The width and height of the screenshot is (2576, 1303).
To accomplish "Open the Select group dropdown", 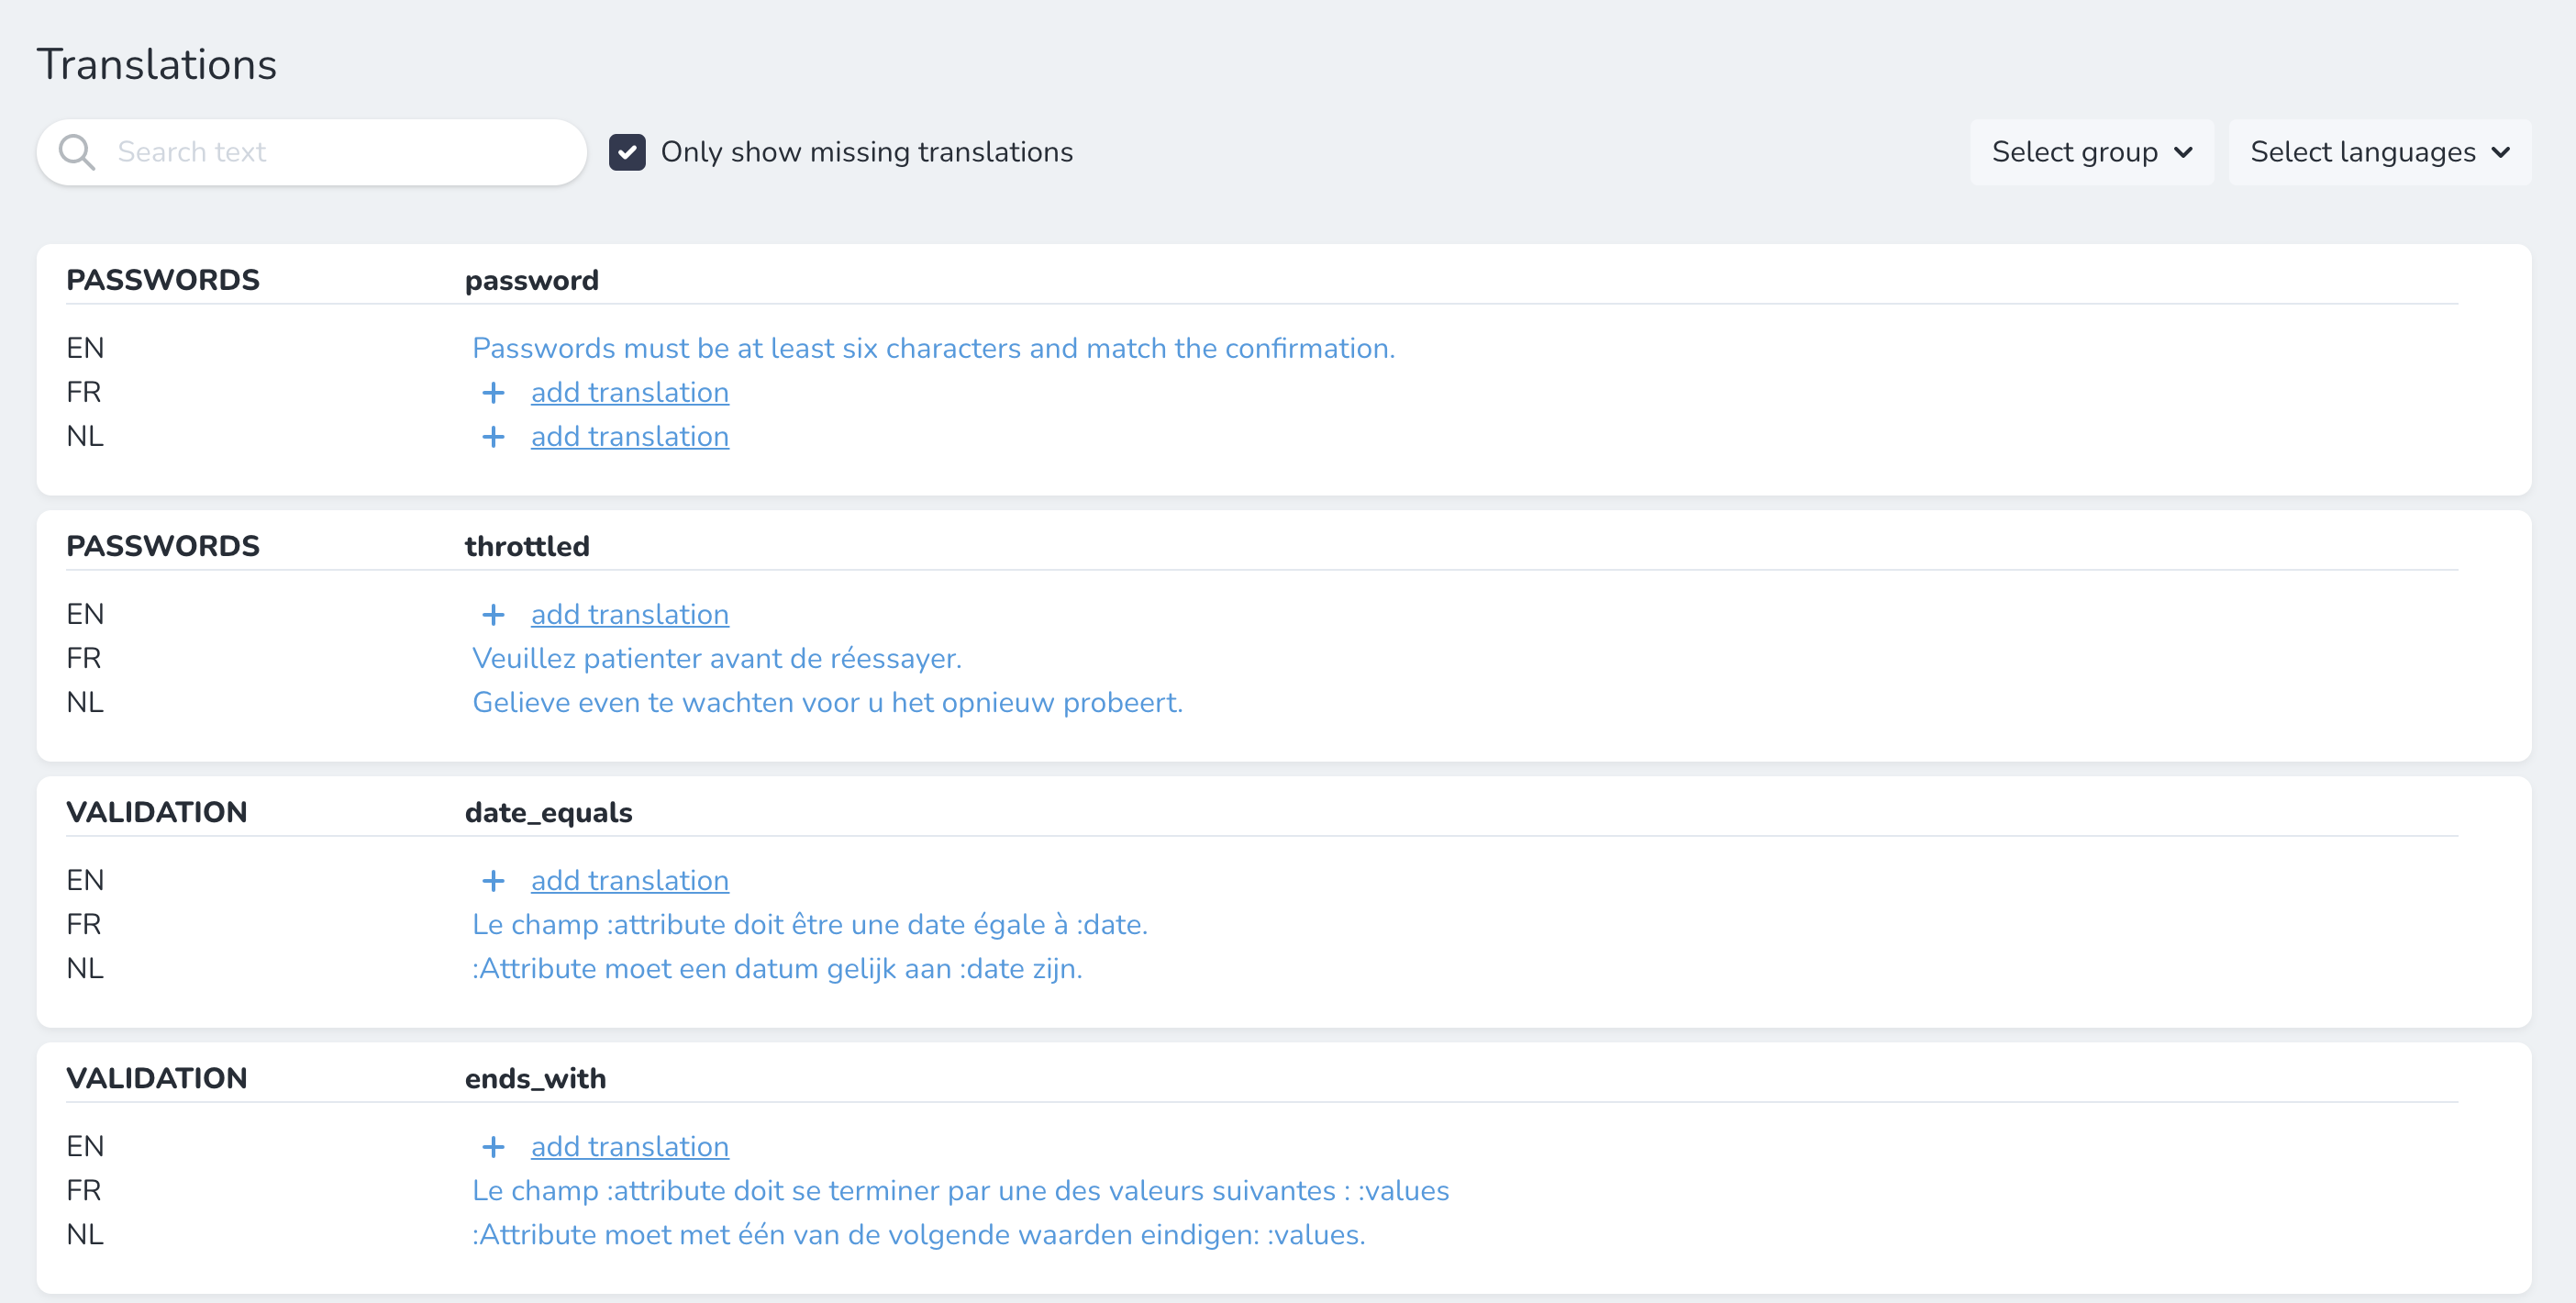I will point(2091,152).
